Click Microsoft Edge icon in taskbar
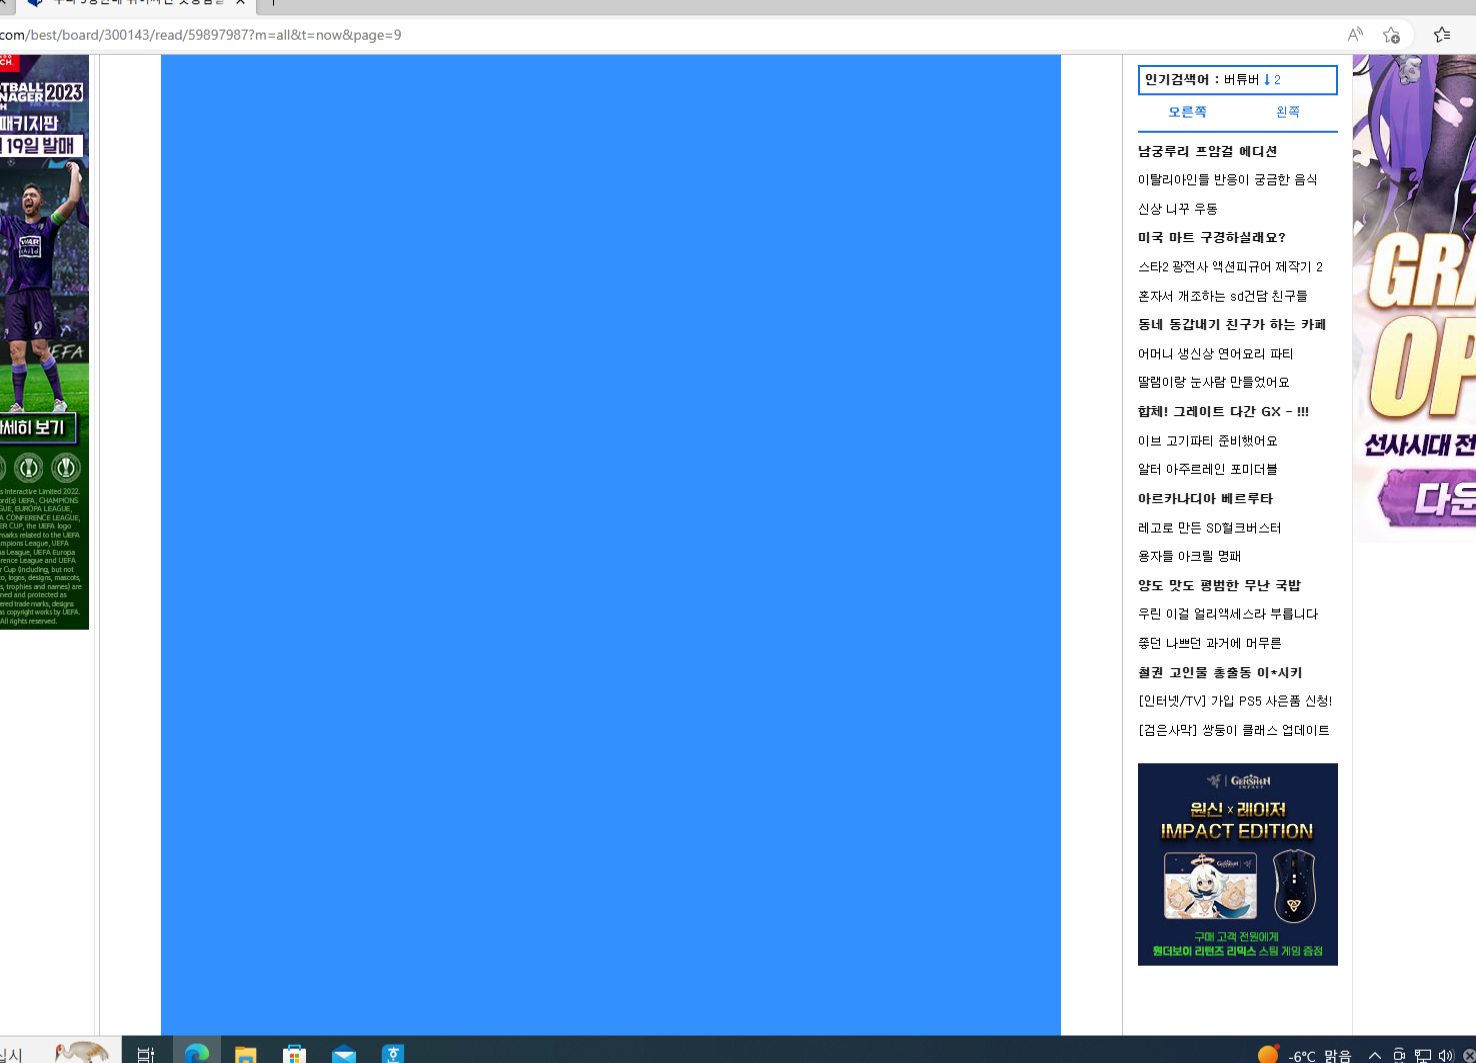The image size is (1476, 1063). pyautogui.click(x=197, y=1053)
